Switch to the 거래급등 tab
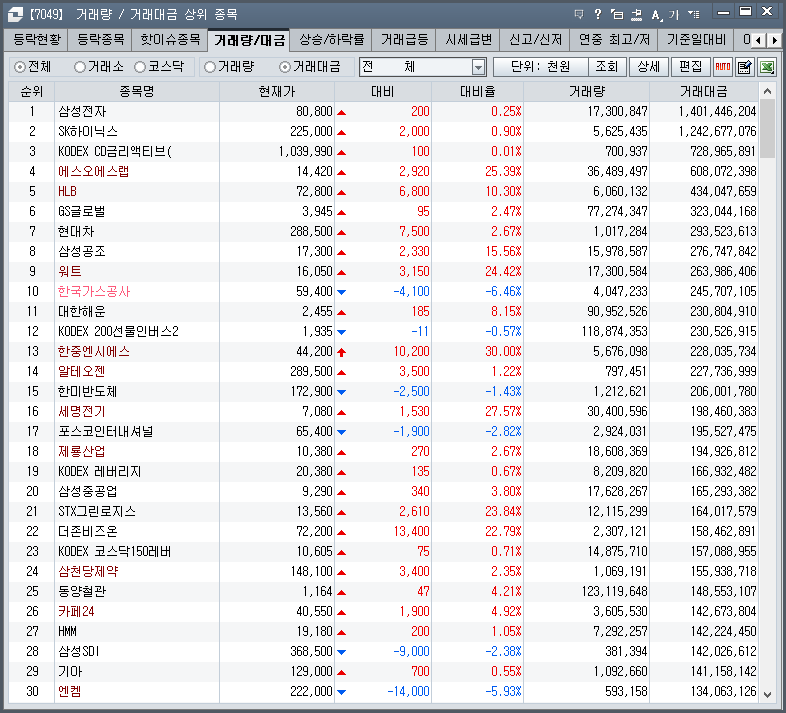Screen dimensions: 786x713 tap(404, 40)
